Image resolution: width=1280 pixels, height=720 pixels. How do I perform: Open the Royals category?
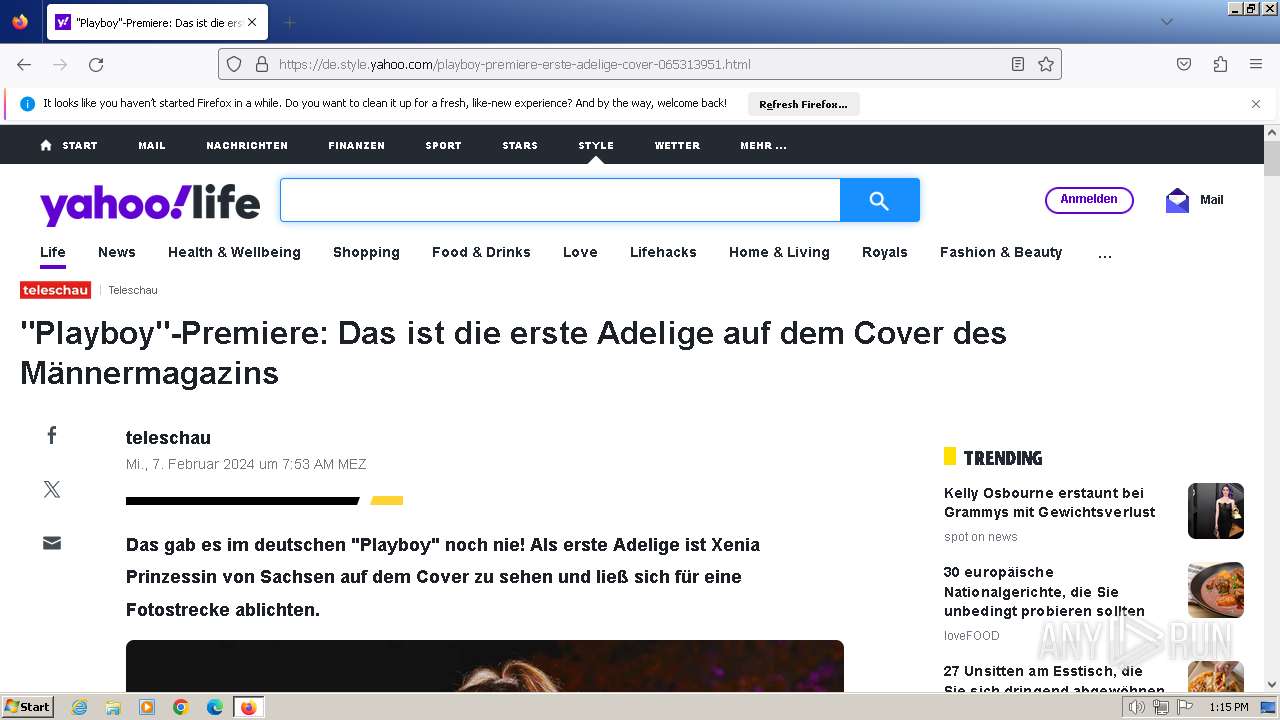click(x=885, y=252)
